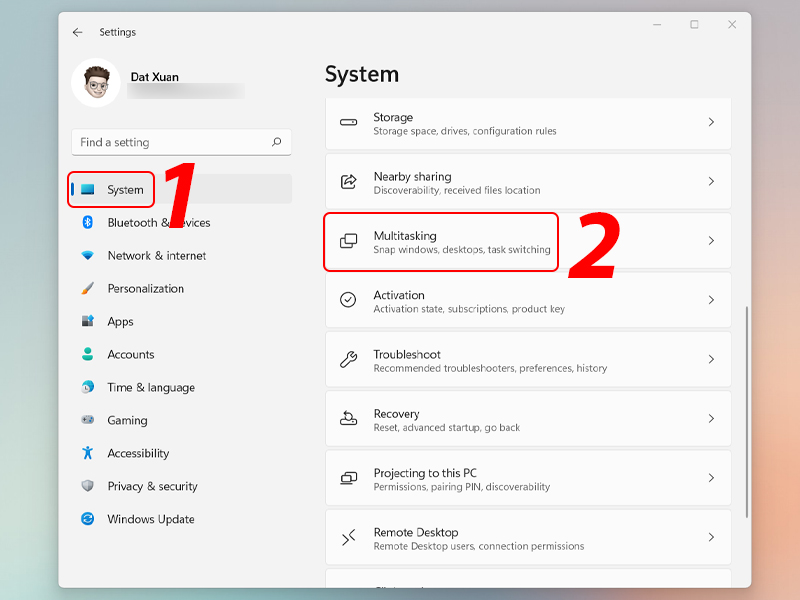The width and height of the screenshot is (800, 600).
Task: Select System in the sidebar
Action: (x=181, y=189)
